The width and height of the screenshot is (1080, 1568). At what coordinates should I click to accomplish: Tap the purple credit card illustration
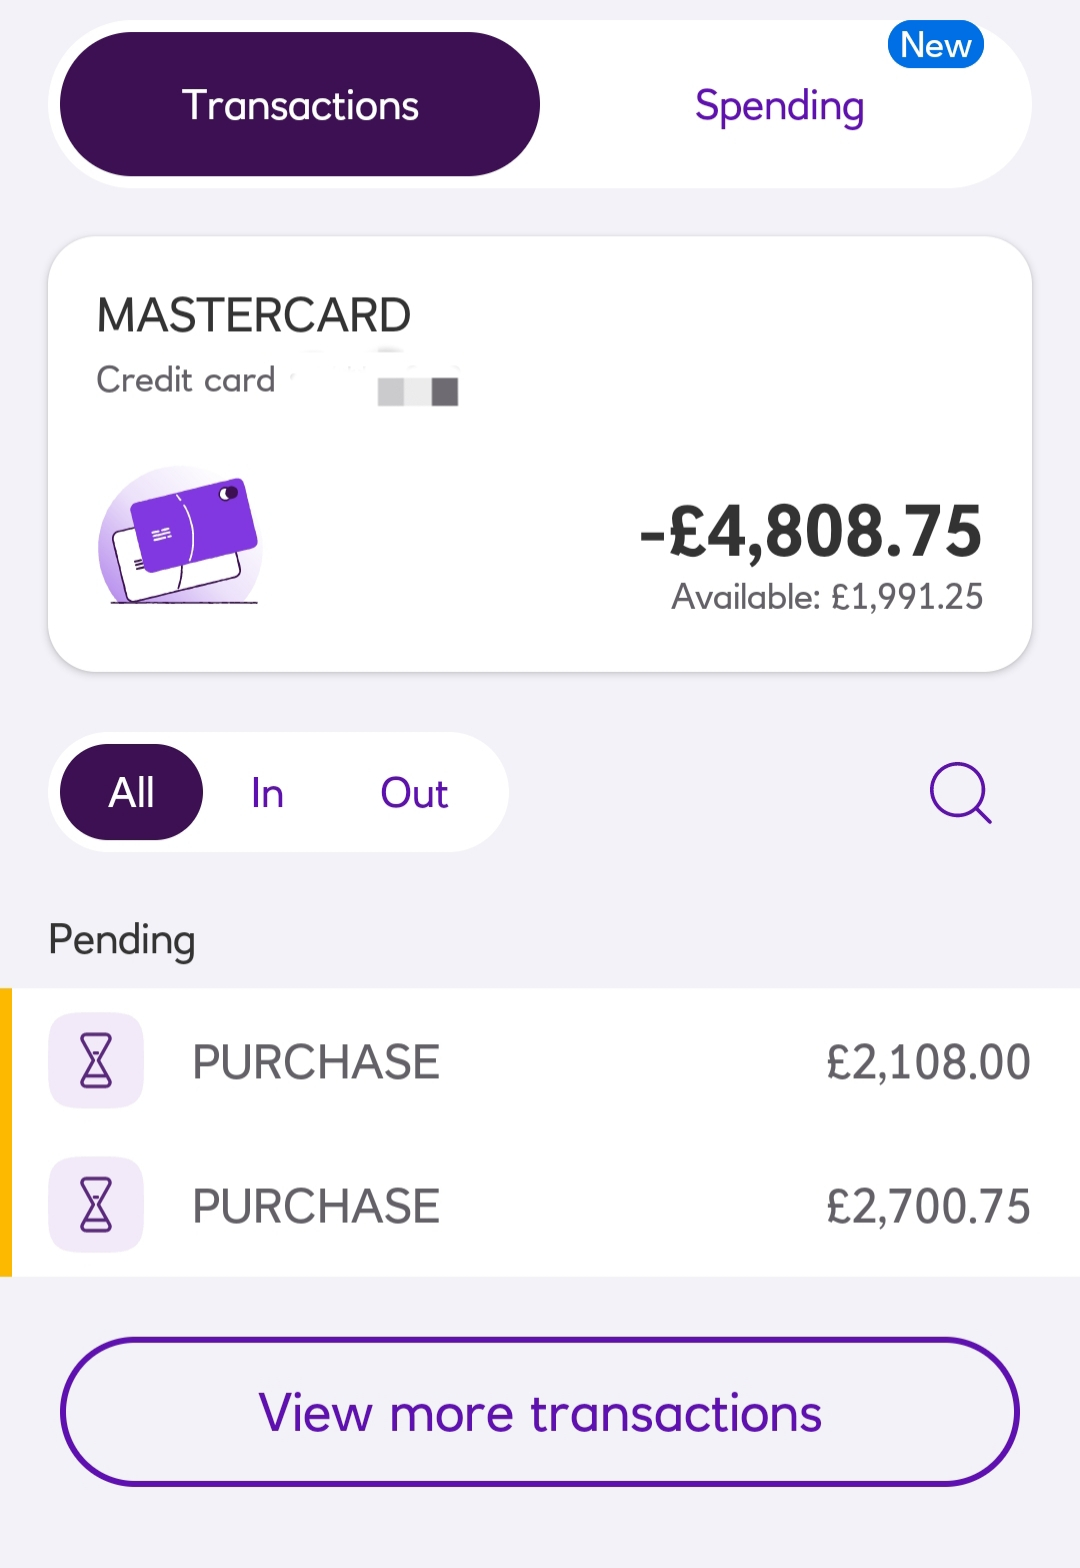180,535
